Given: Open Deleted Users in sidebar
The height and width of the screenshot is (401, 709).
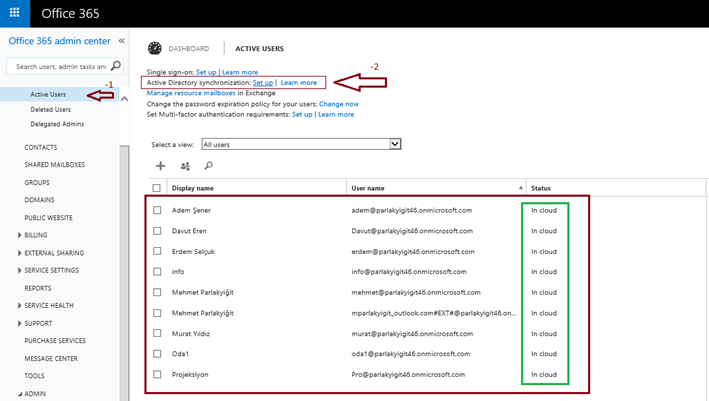Looking at the screenshot, I should pyautogui.click(x=51, y=109).
